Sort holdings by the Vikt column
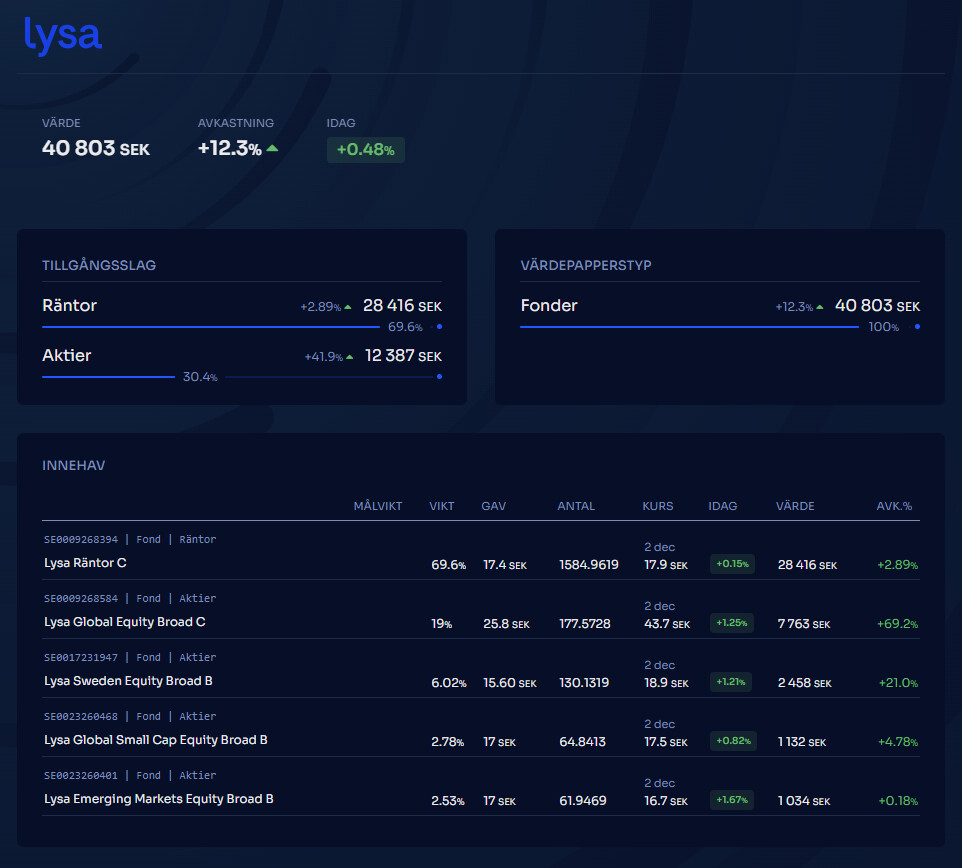The width and height of the screenshot is (962, 868). [x=441, y=506]
